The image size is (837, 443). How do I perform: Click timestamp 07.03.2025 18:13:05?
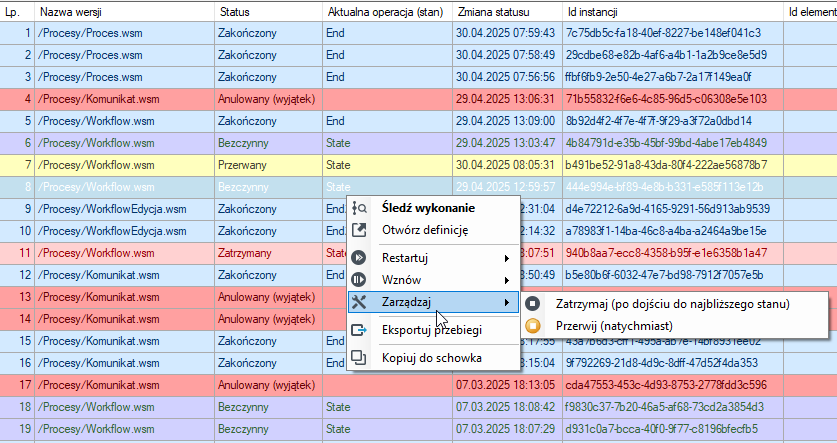pyautogui.click(x=507, y=385)
